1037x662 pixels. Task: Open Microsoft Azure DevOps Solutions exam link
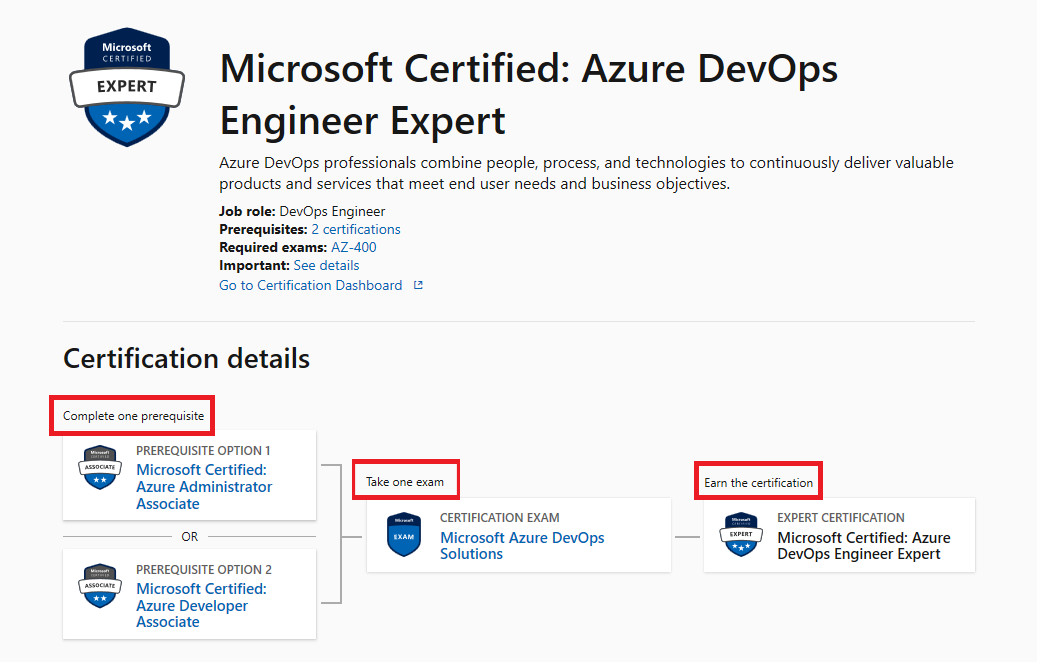522,546
